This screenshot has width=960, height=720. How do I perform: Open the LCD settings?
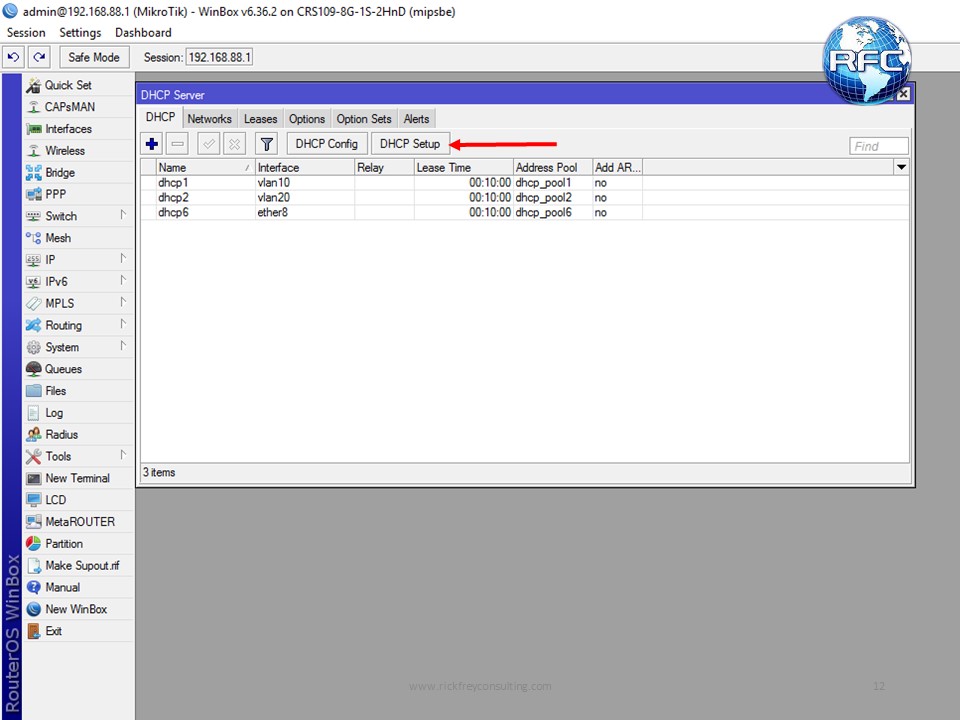click(x=78, y=500)
